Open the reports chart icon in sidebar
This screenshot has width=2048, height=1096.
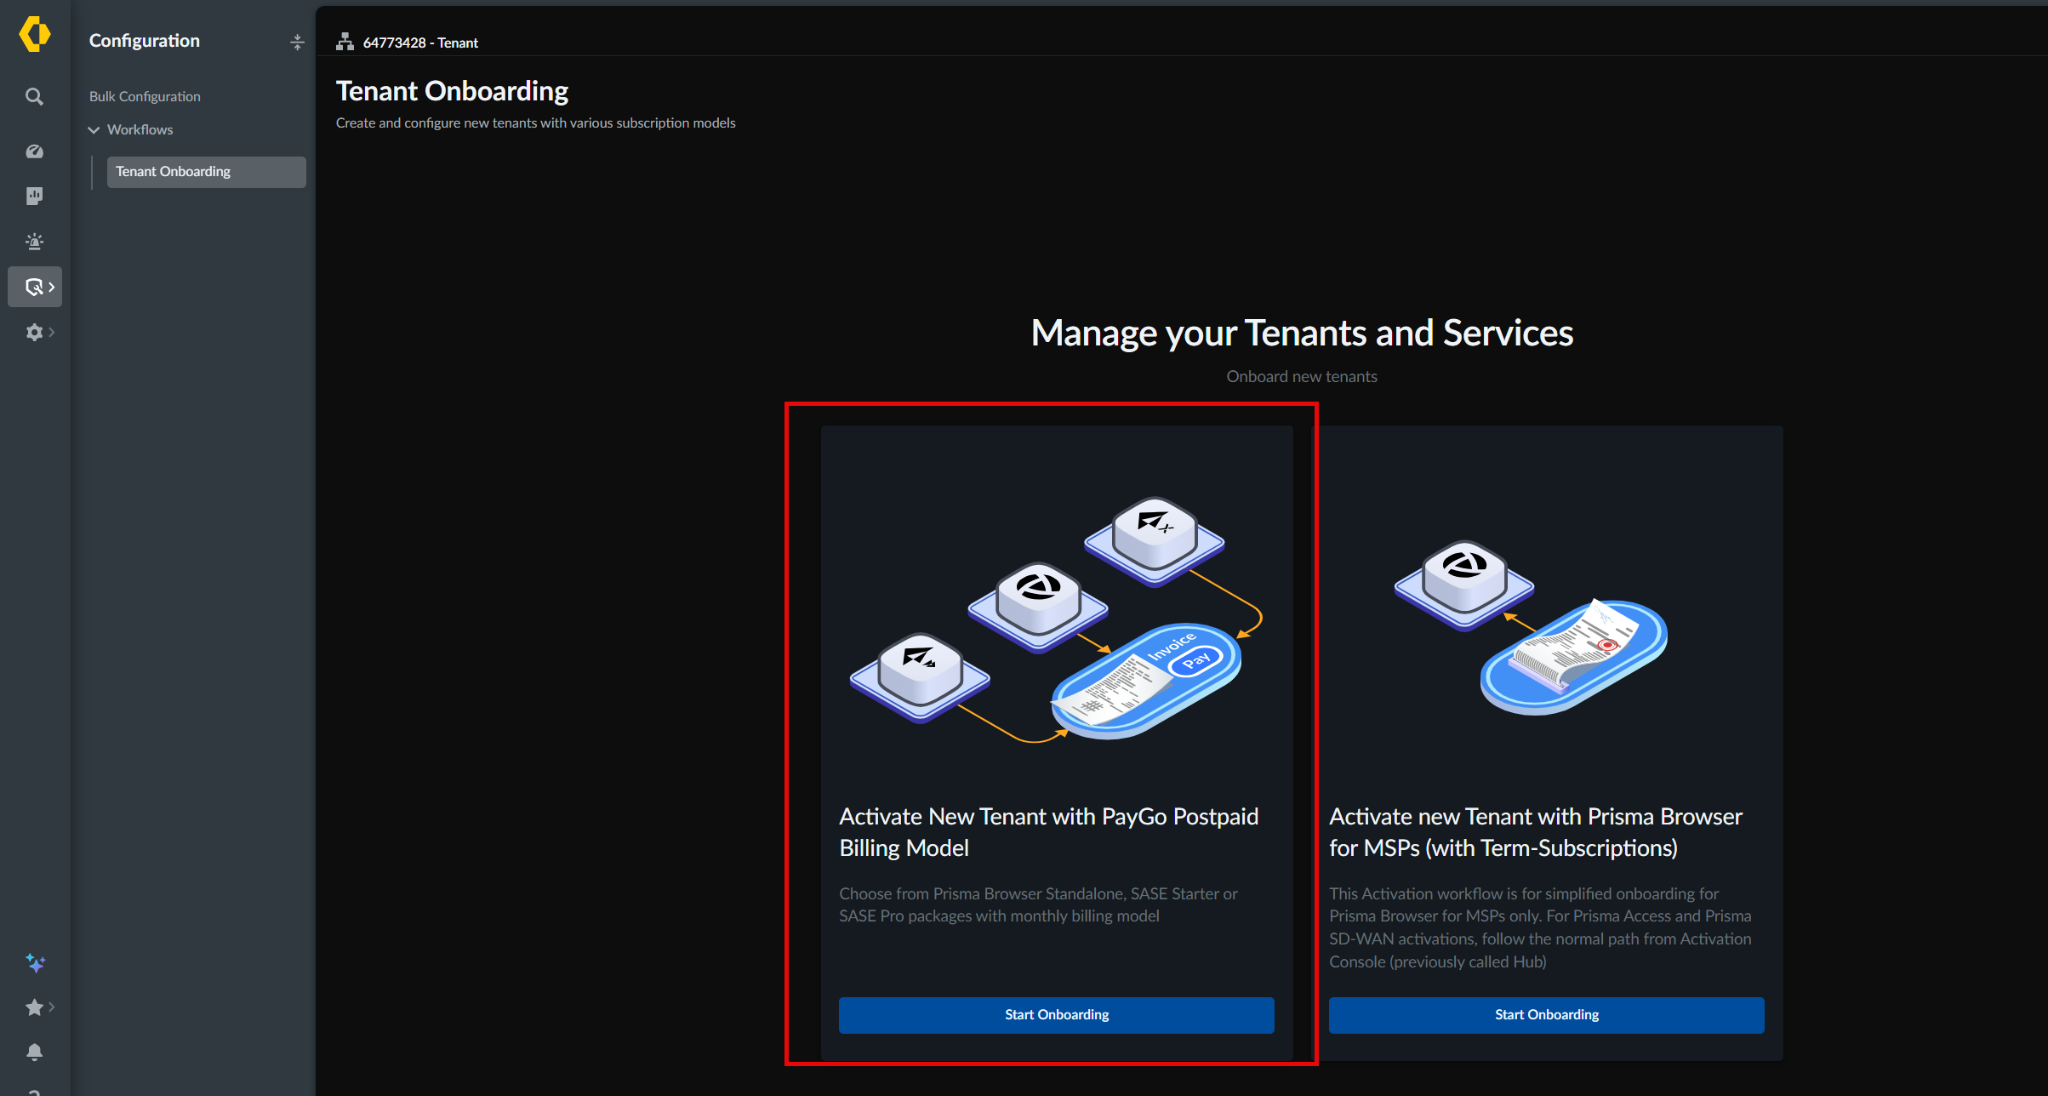[x=34, y=196]
